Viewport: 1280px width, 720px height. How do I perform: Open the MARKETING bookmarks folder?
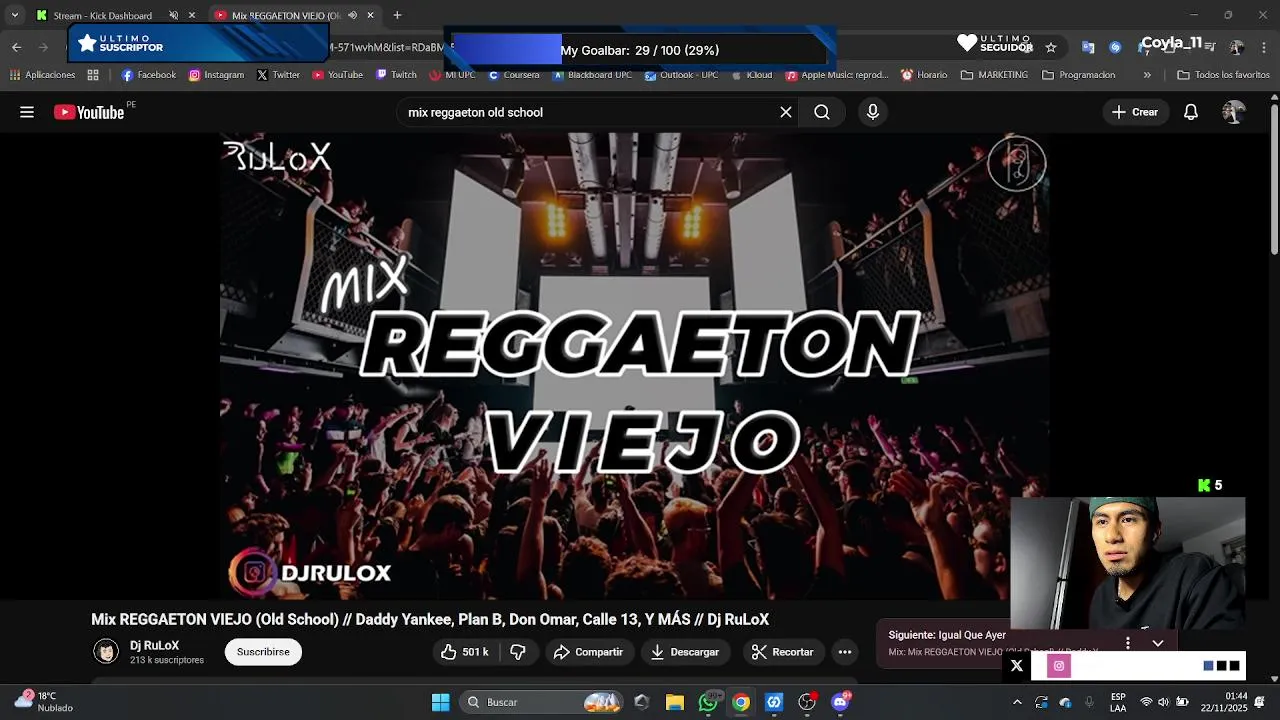pyautogui.click(x=994, y=75)
